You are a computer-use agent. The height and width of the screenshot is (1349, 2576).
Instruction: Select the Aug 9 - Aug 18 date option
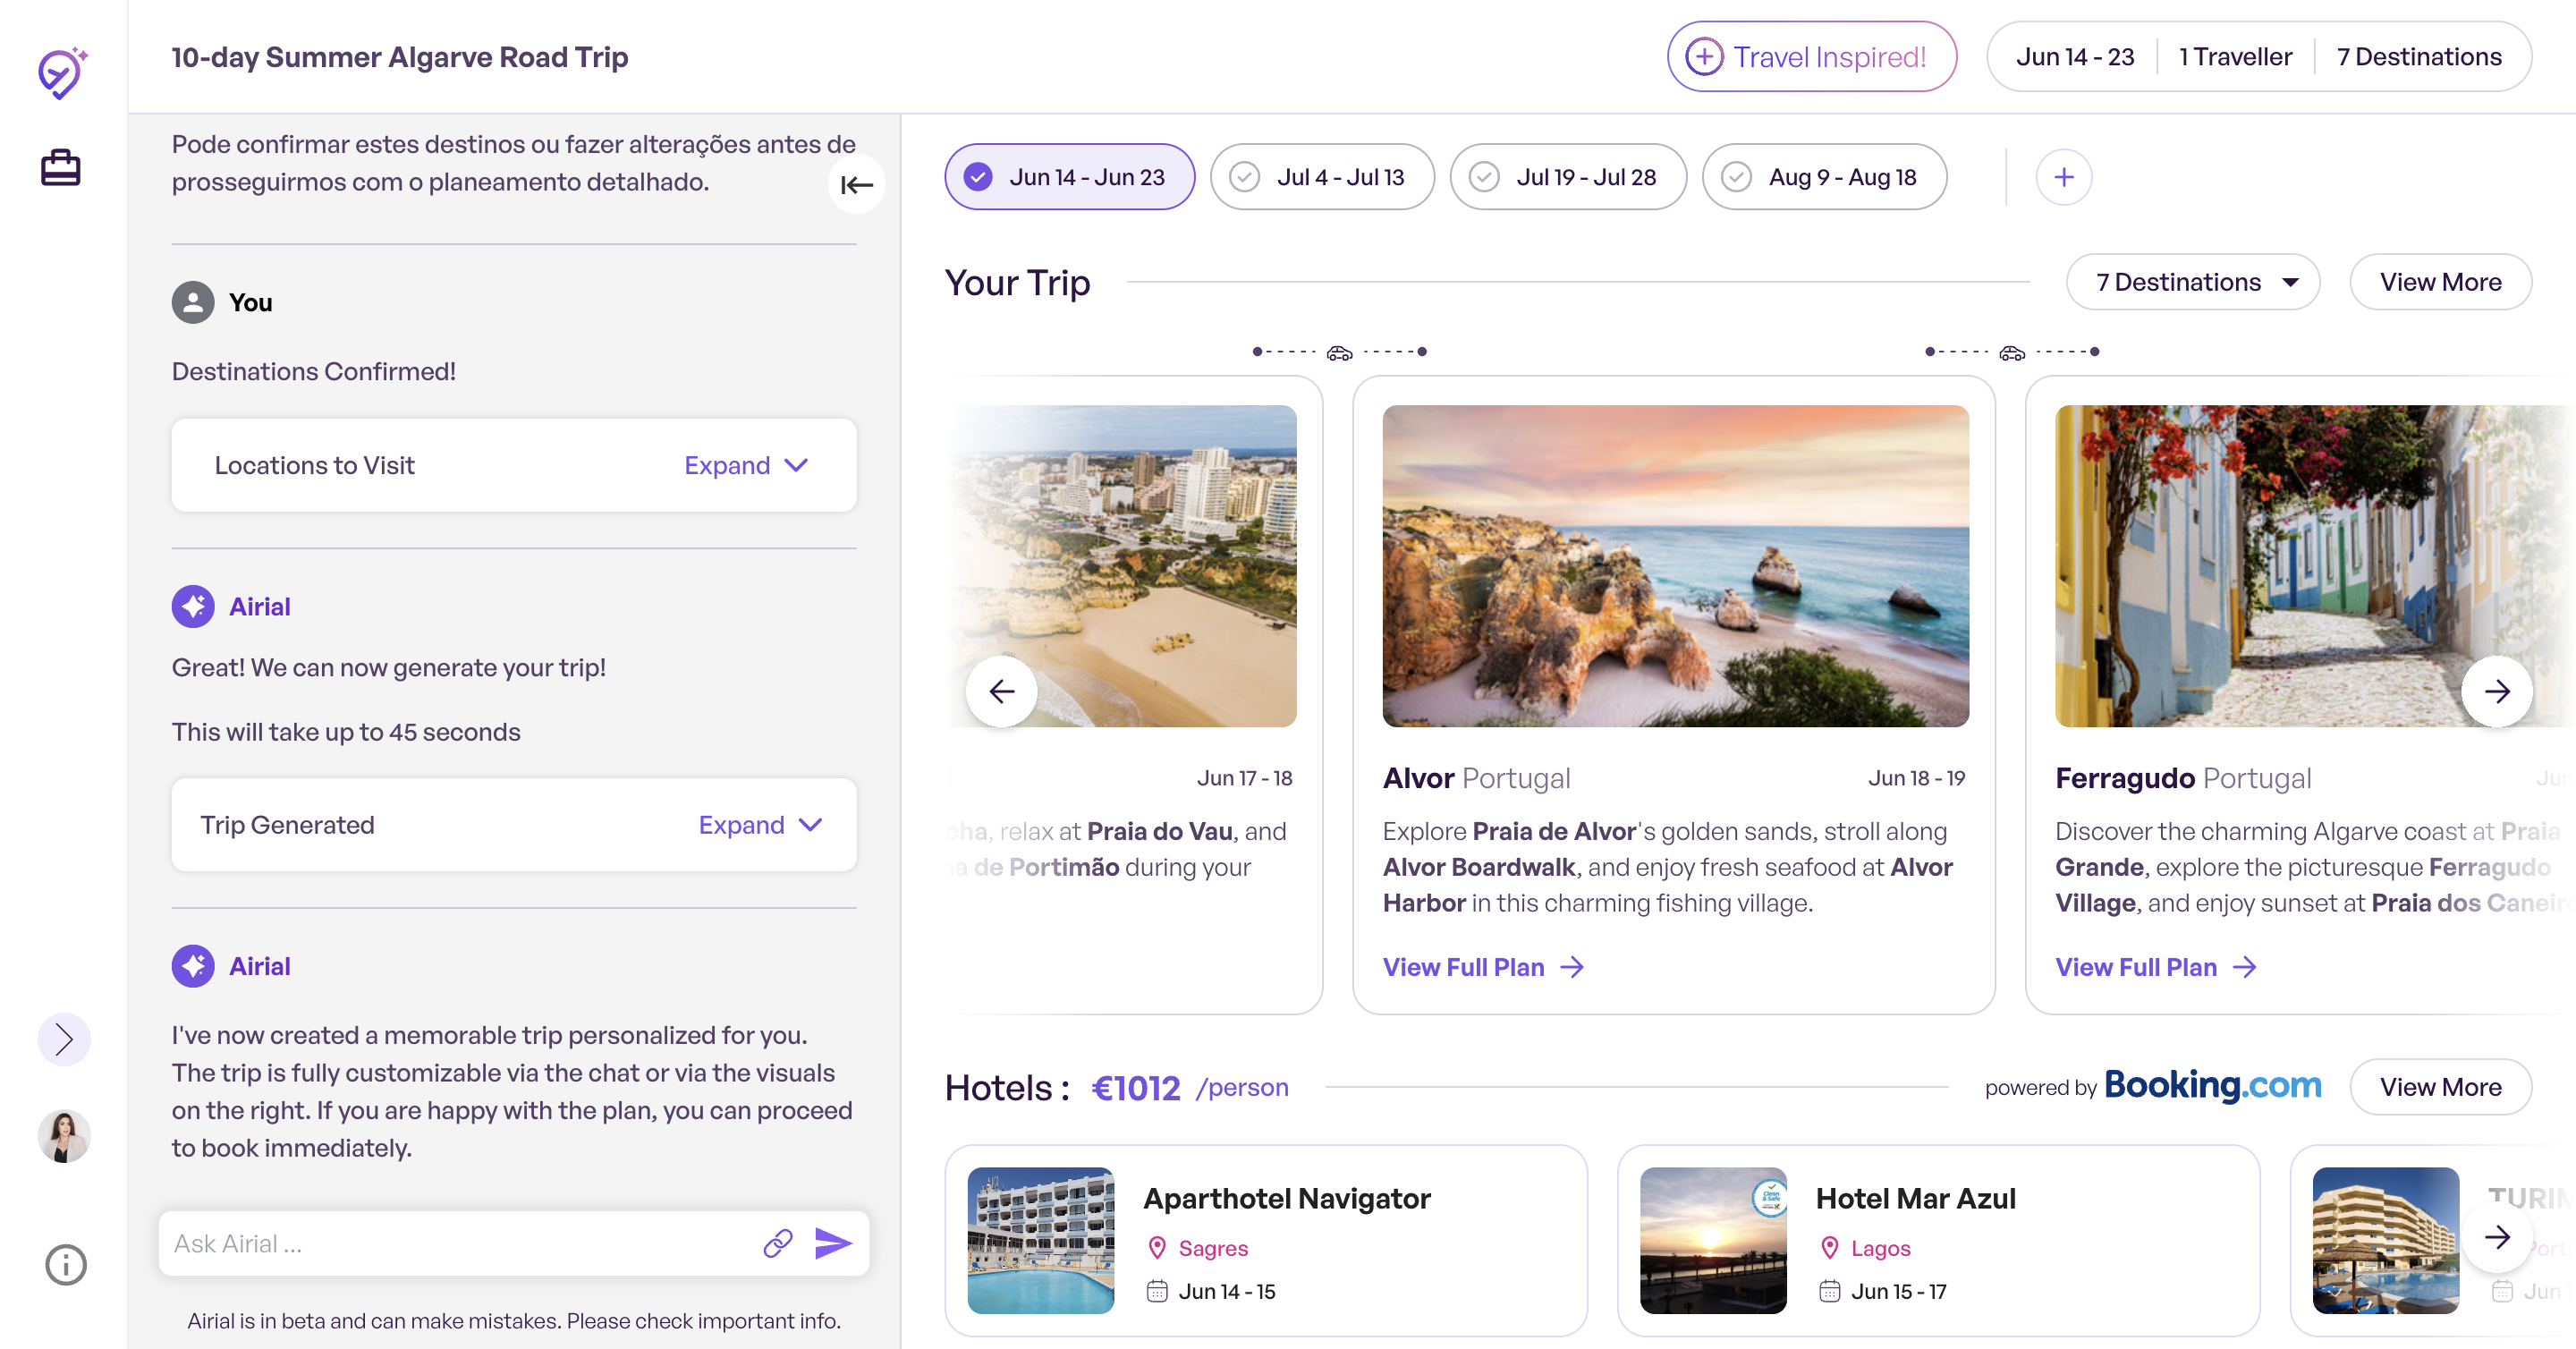coord(1824,177)
